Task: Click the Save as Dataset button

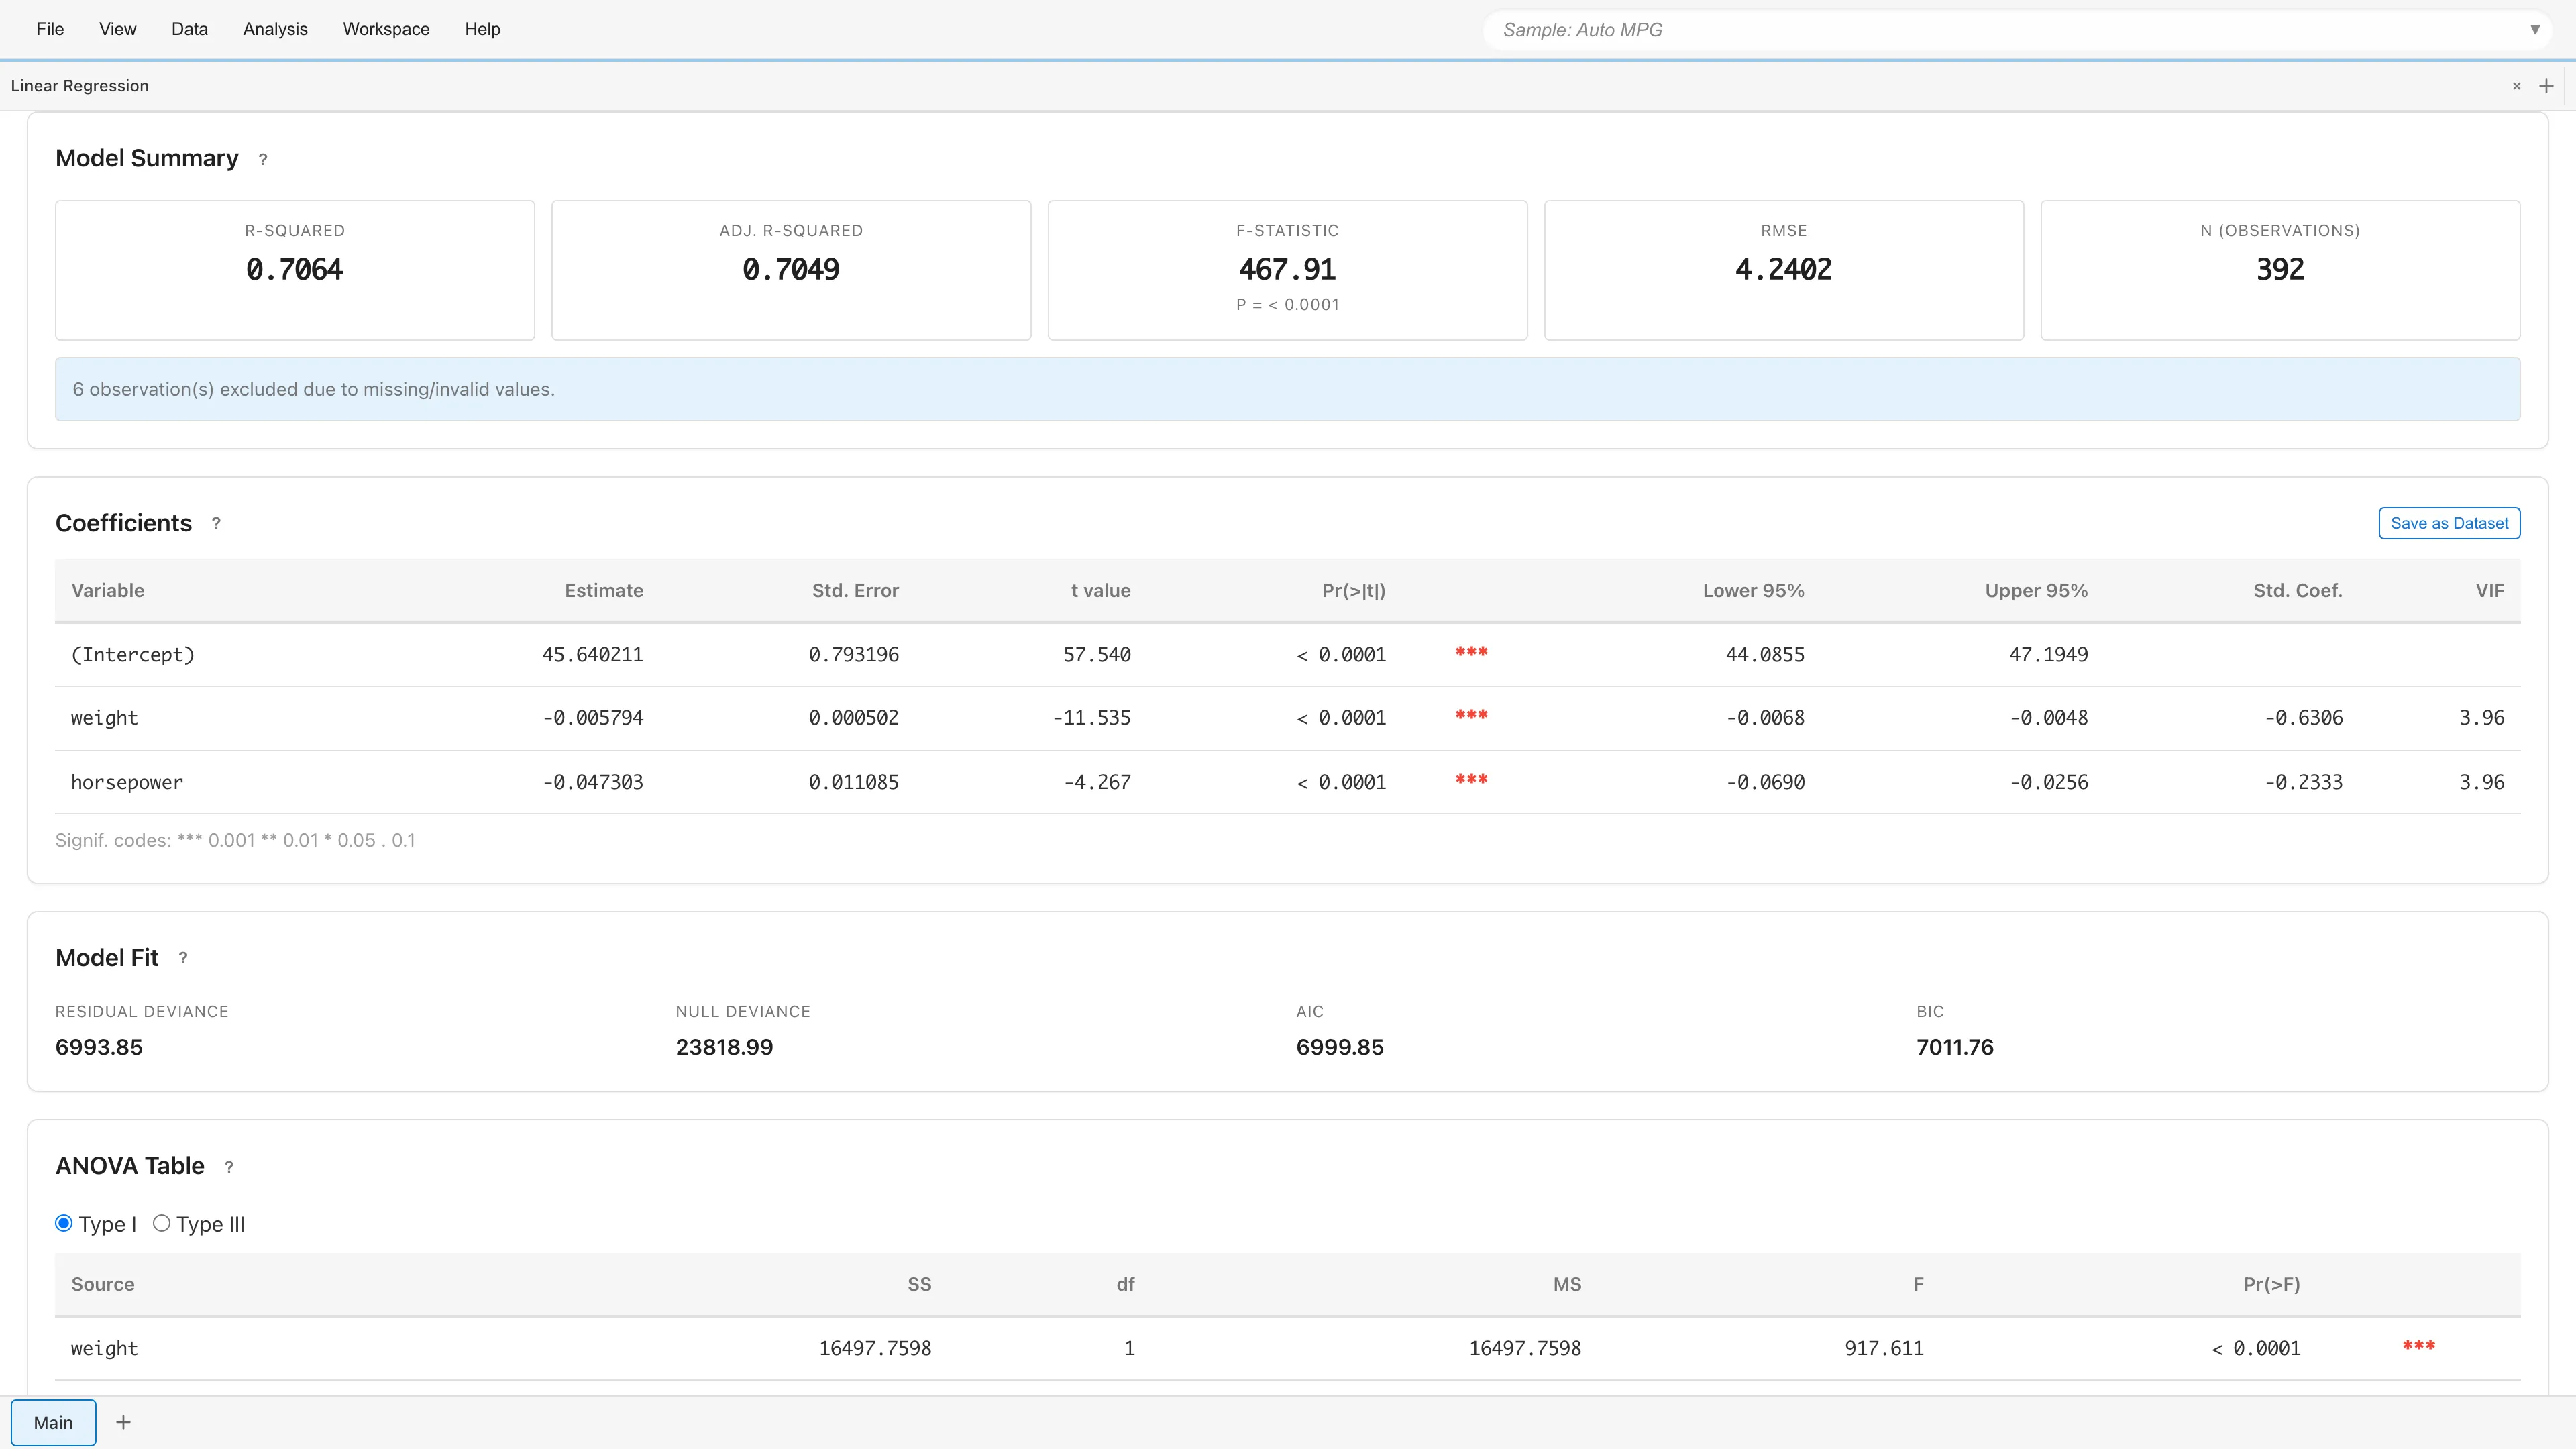Action: coord(2448,523)
